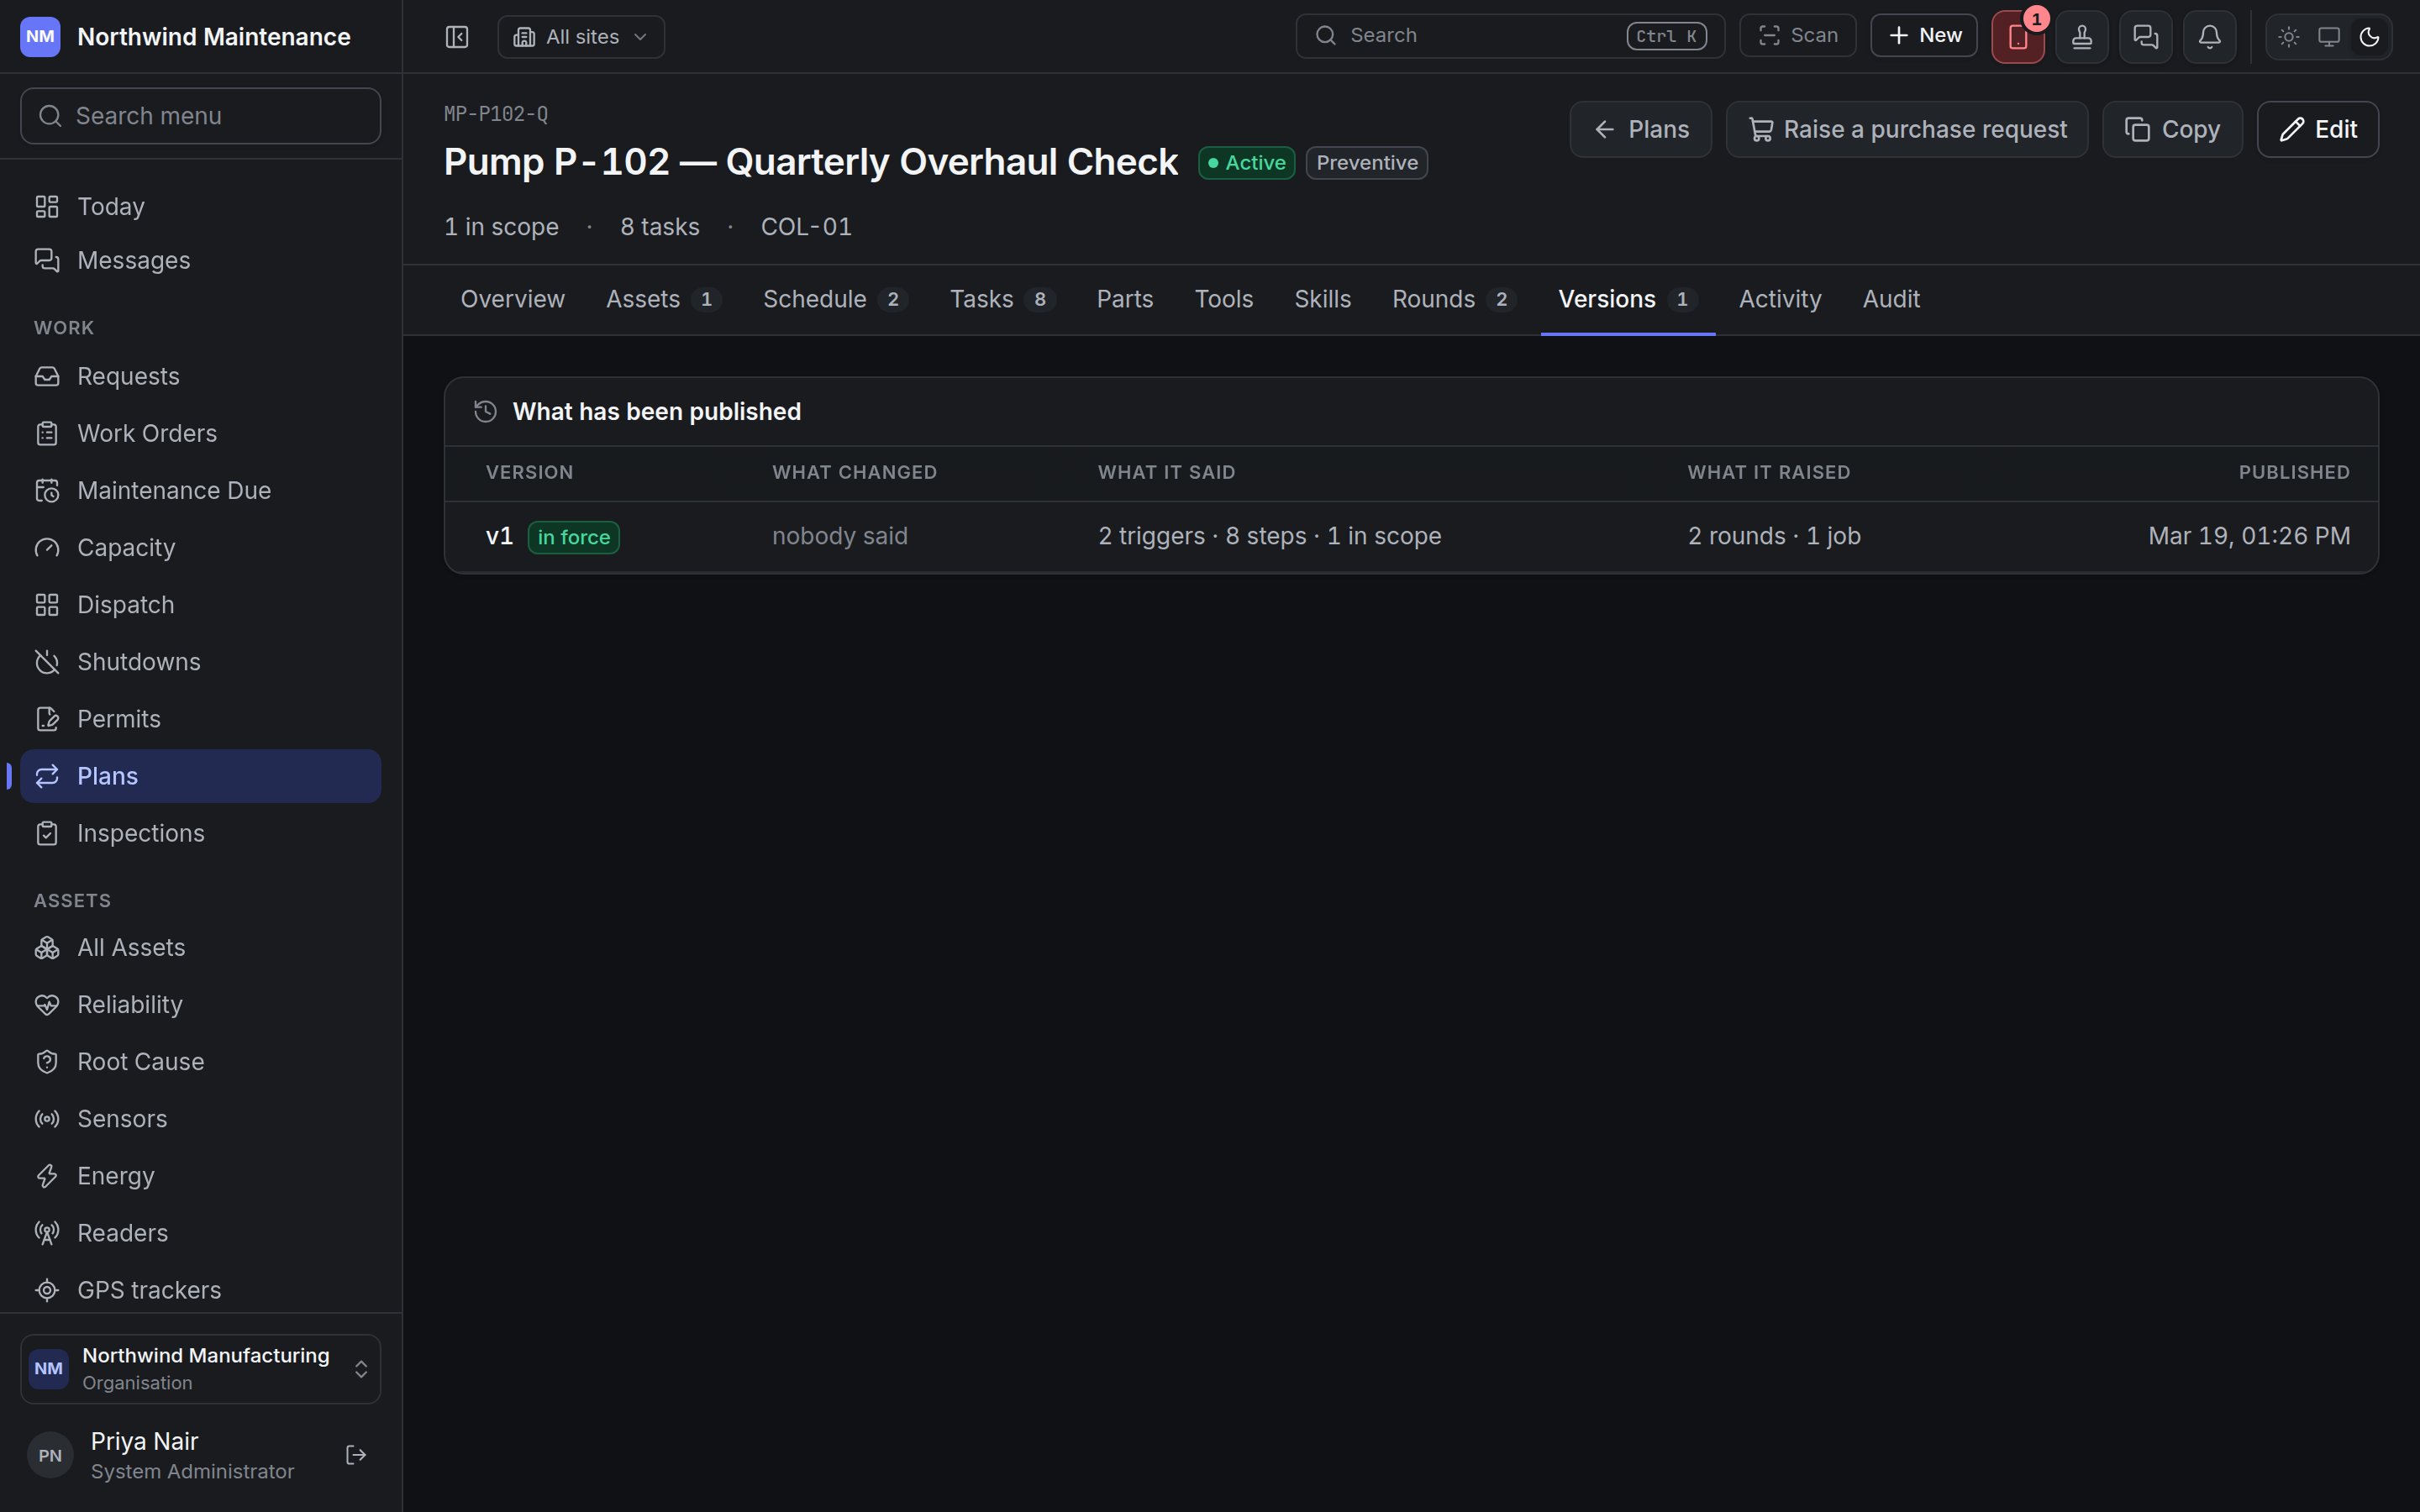
Task: Go to Work Orders
Action: pyautogui.click(x=200, y=433)
